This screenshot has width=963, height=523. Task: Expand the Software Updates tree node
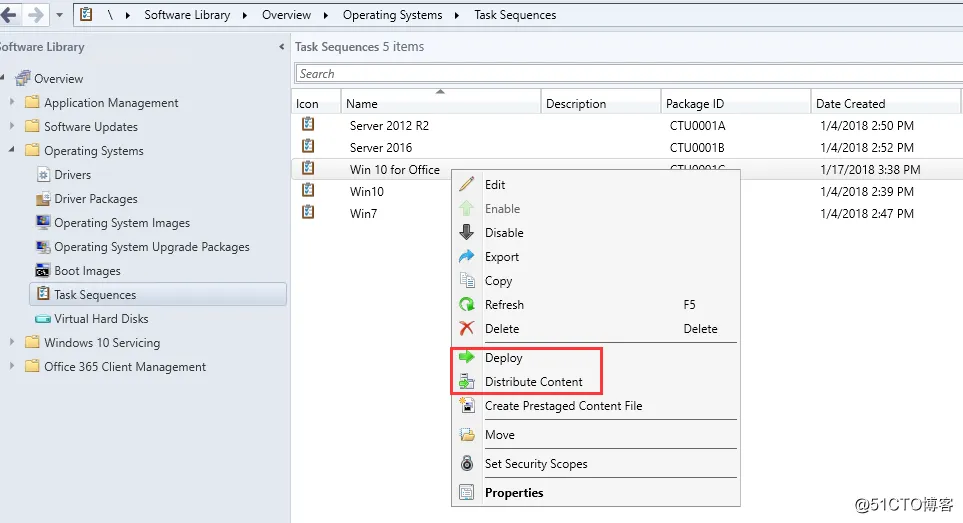12,126
